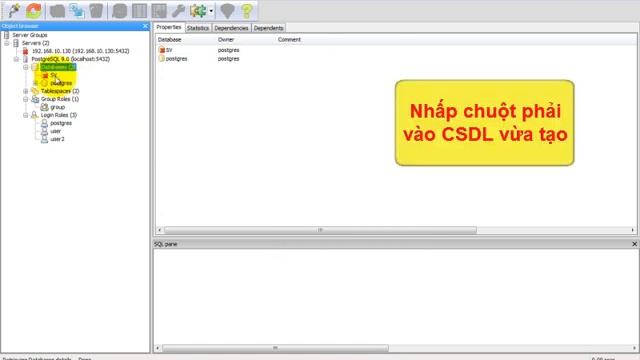Viewport: 640px width, 360px height.
Task: Switch to the Statistics tab
Action: (x=198, y=28)
